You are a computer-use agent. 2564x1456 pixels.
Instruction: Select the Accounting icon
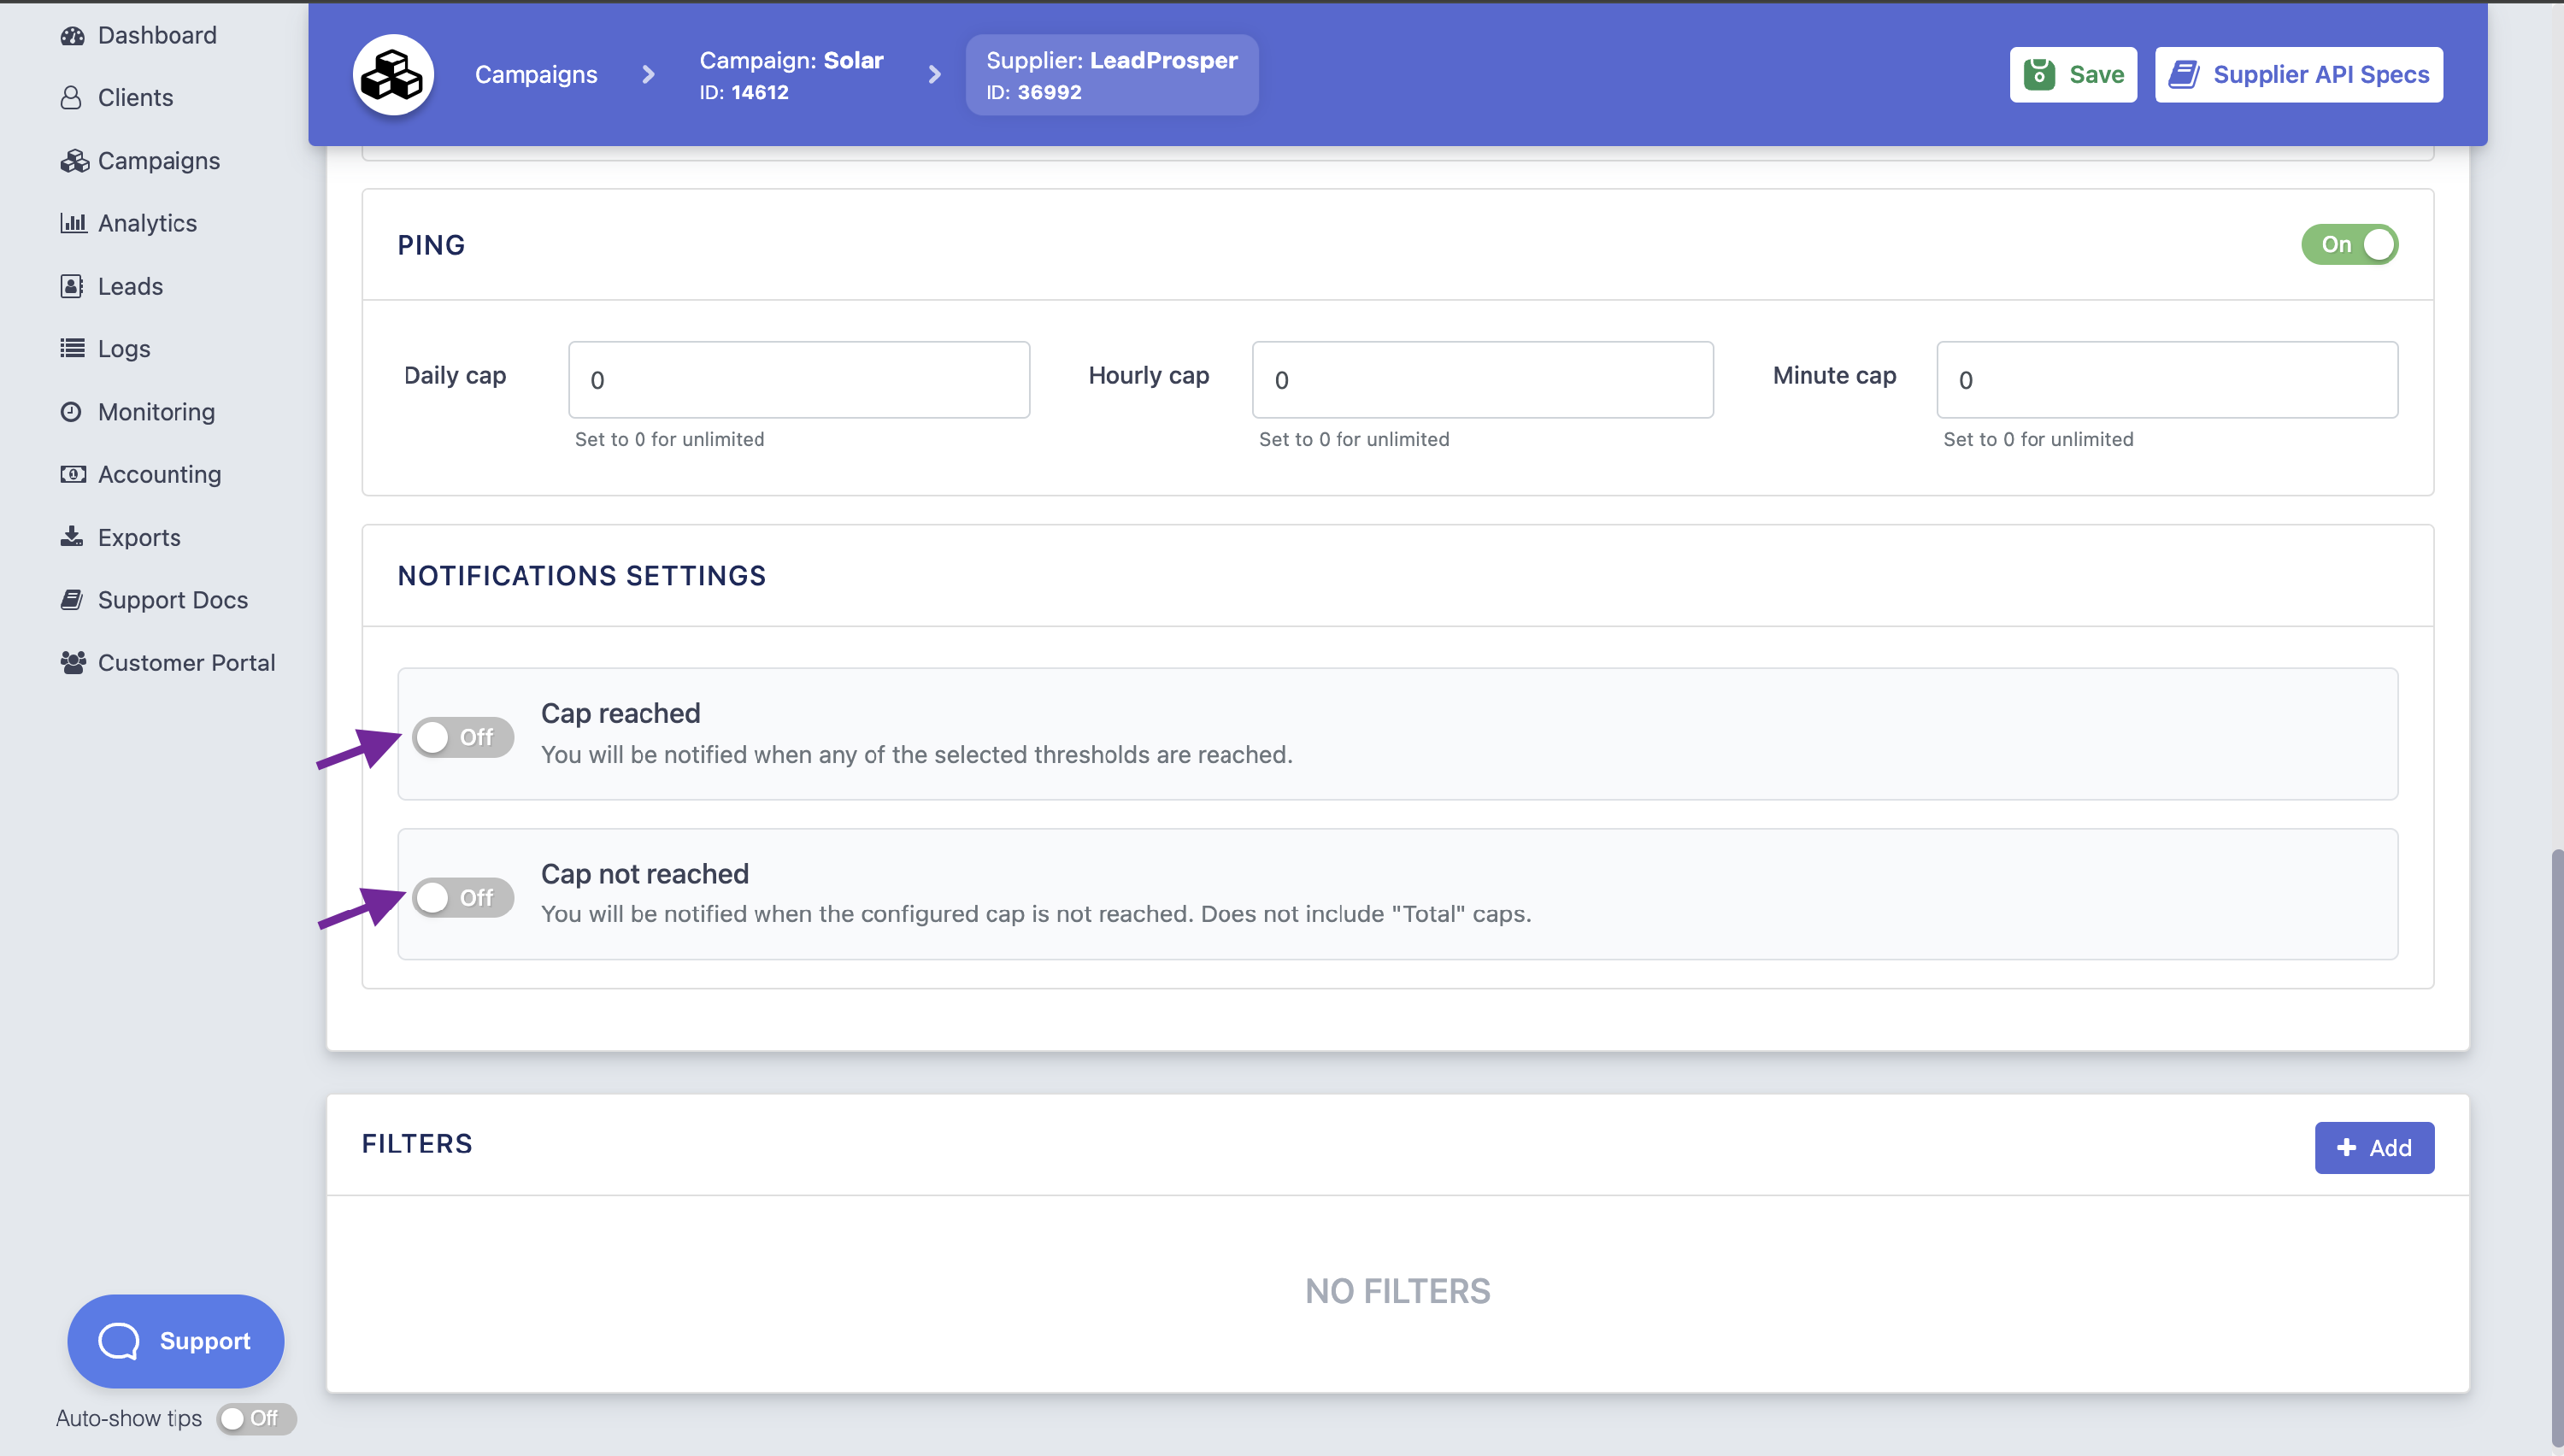73,474
